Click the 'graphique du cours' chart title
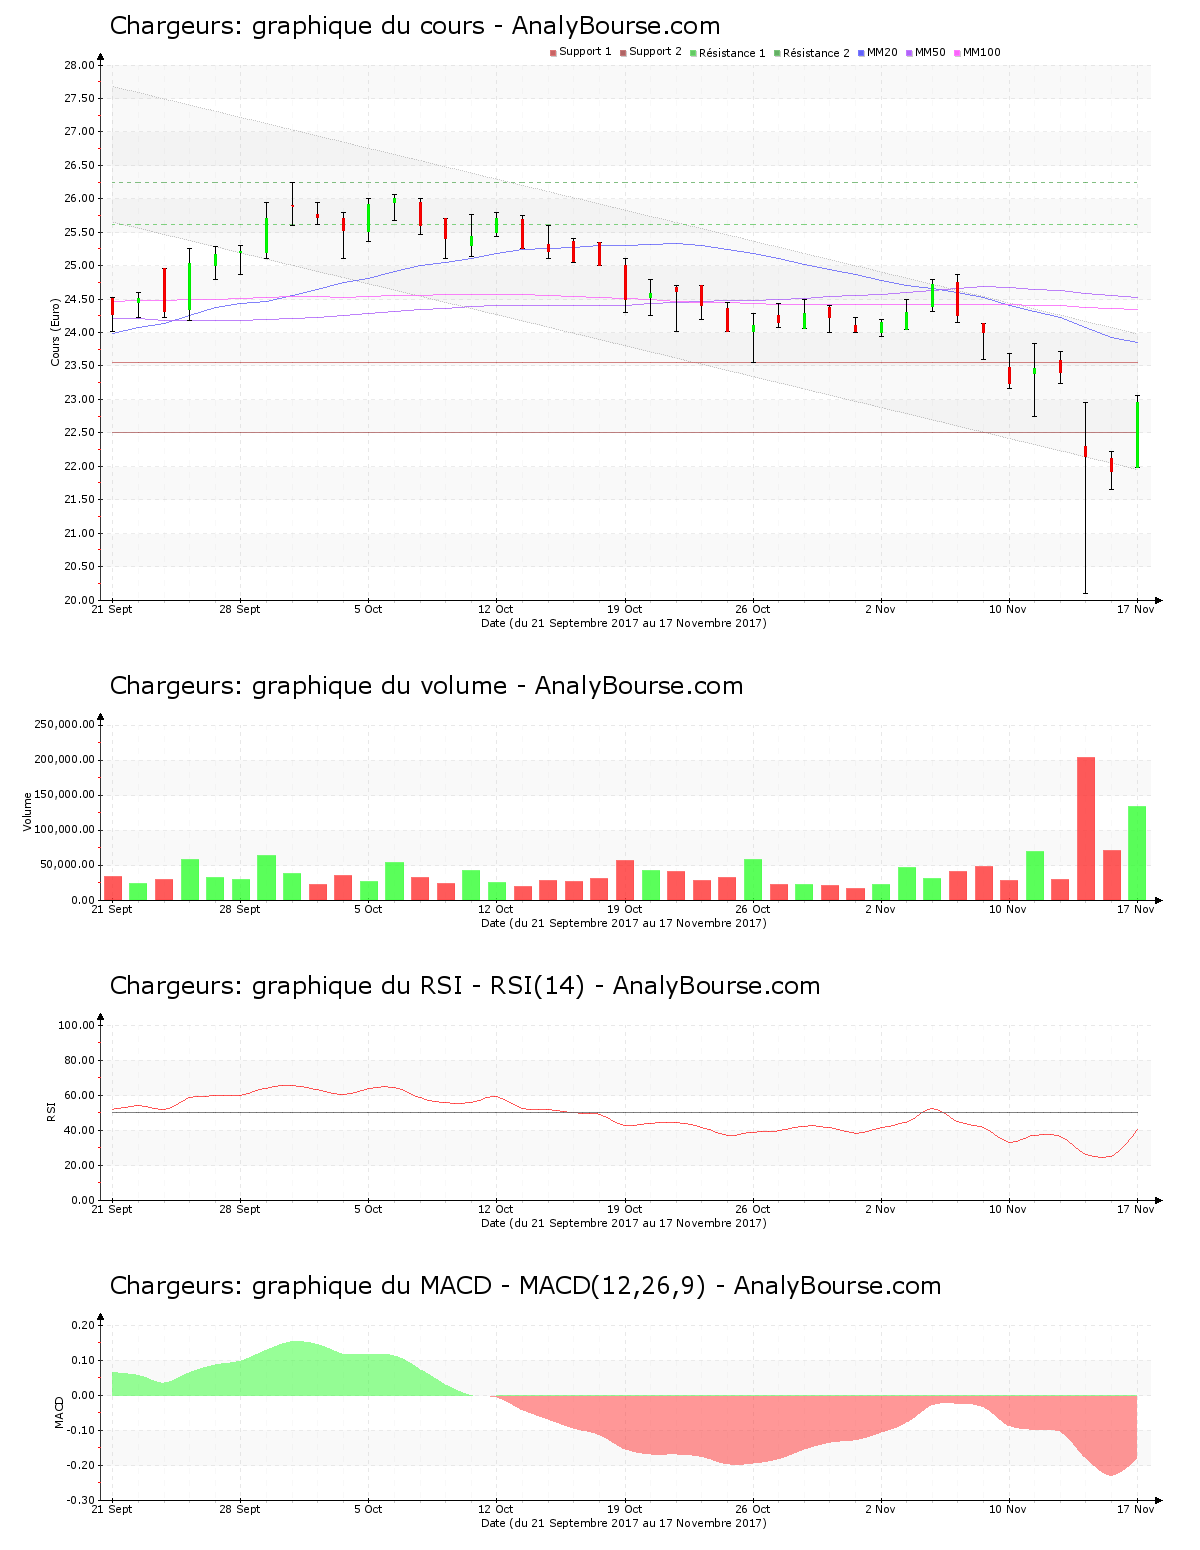 click(414, 26)
